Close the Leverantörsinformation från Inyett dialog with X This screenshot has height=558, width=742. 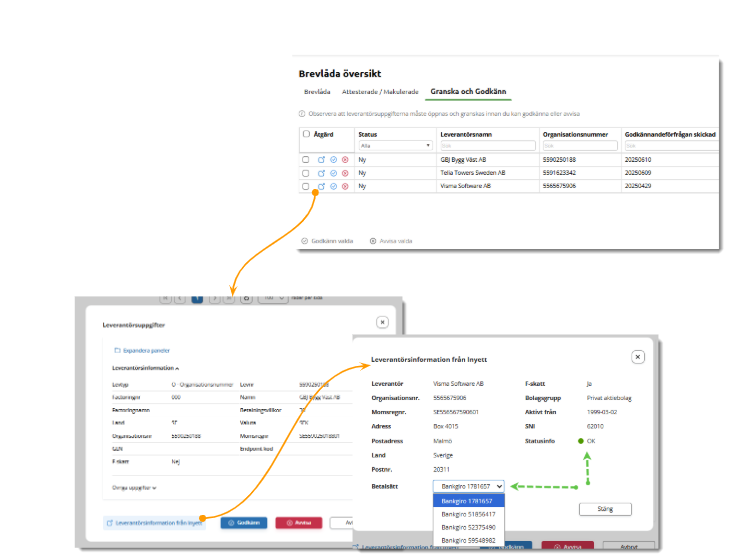[638, 357]
